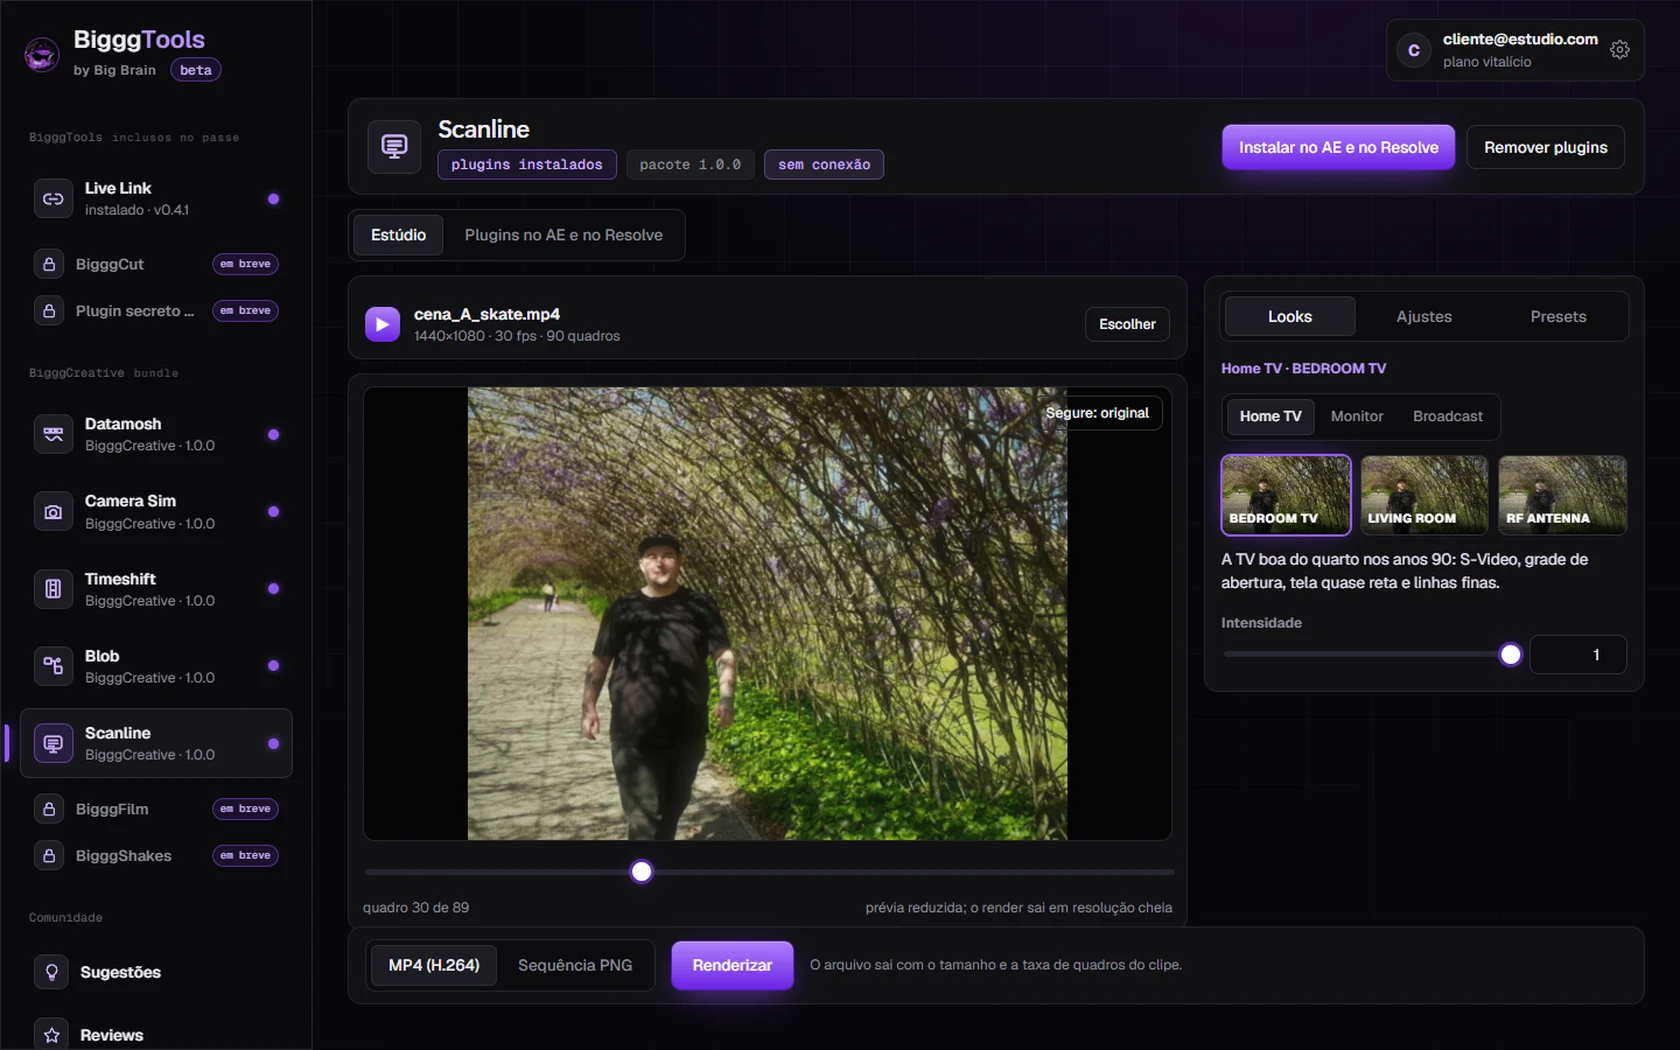Click the BigggTools brain logo icon
1680x1050 pixels.
(42, 54)
